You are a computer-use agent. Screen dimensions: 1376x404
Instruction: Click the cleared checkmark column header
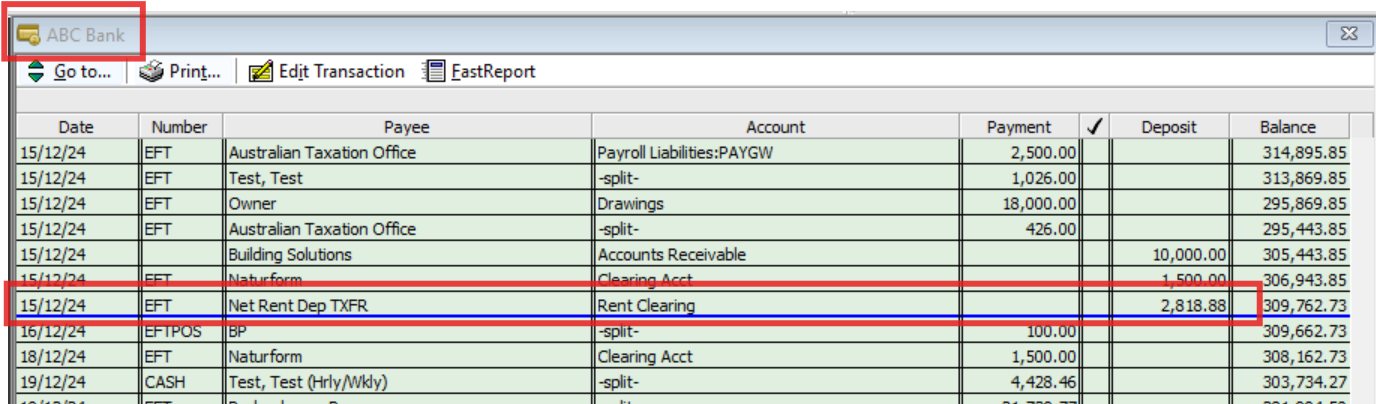point(1095,127)
